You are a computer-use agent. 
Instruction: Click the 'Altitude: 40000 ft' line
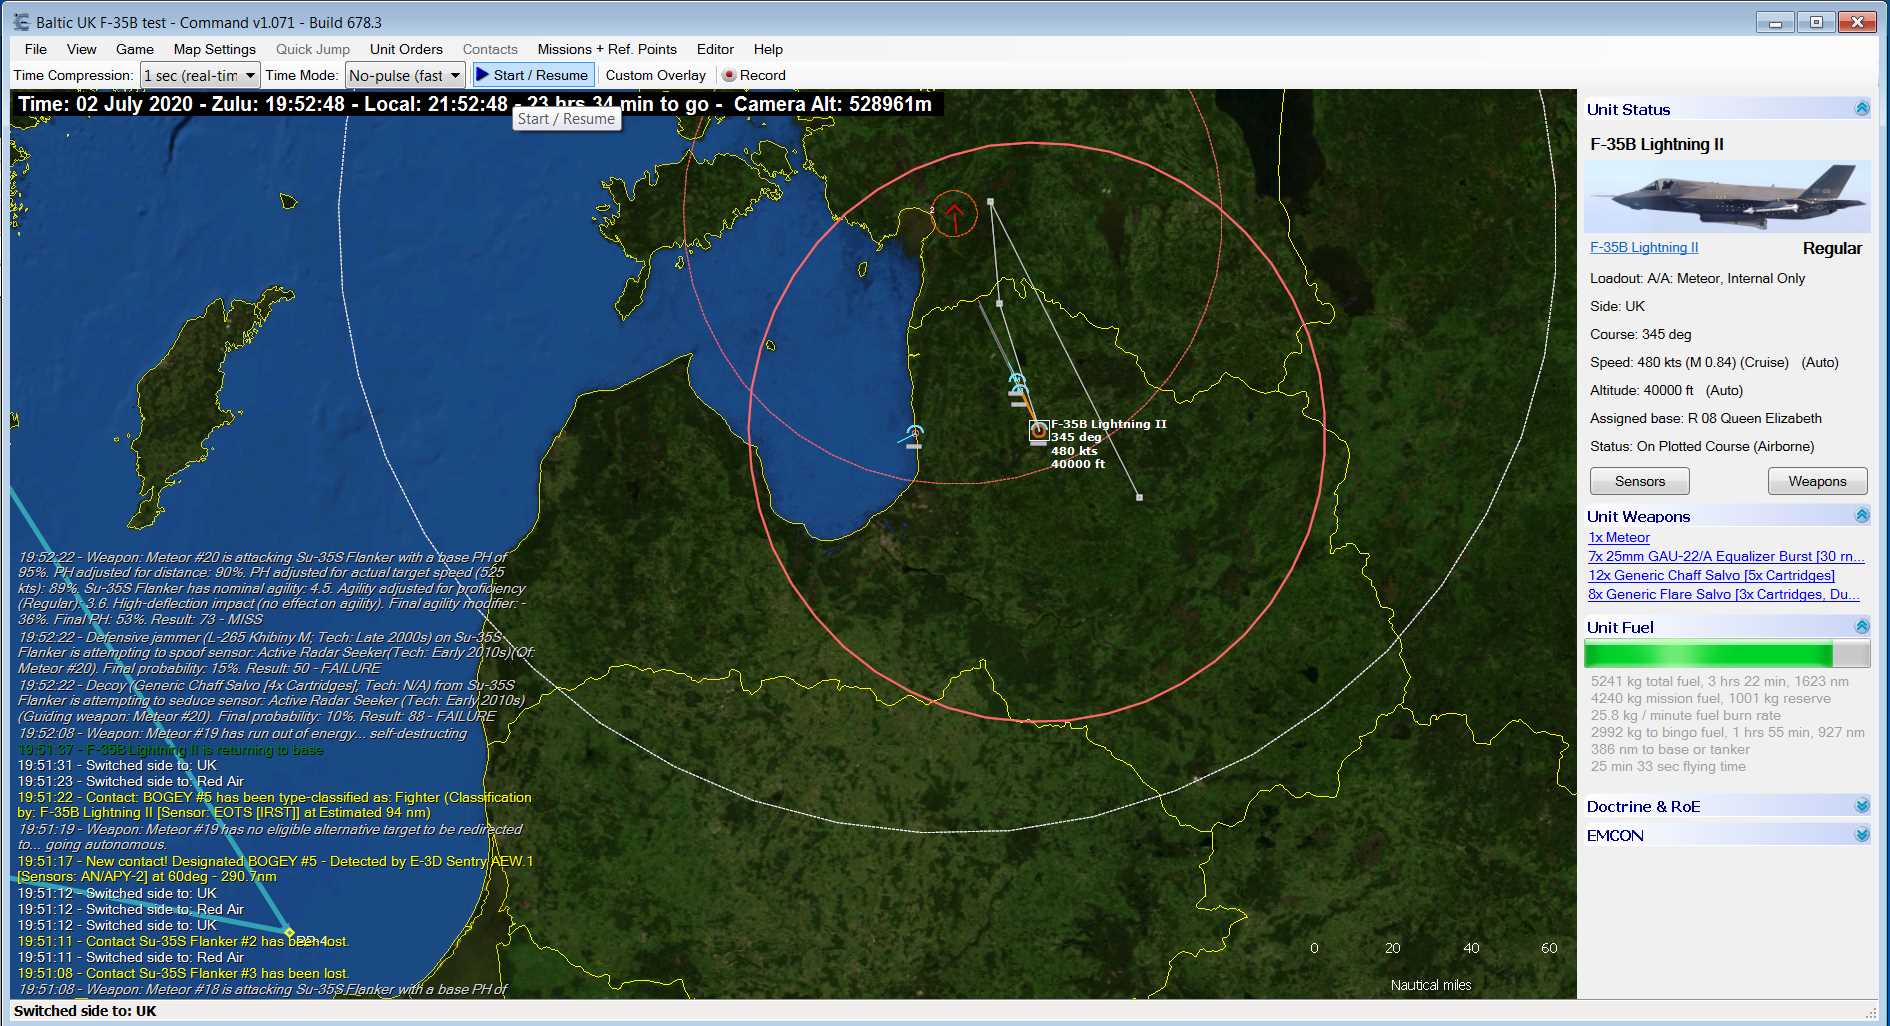[1666, 390]
